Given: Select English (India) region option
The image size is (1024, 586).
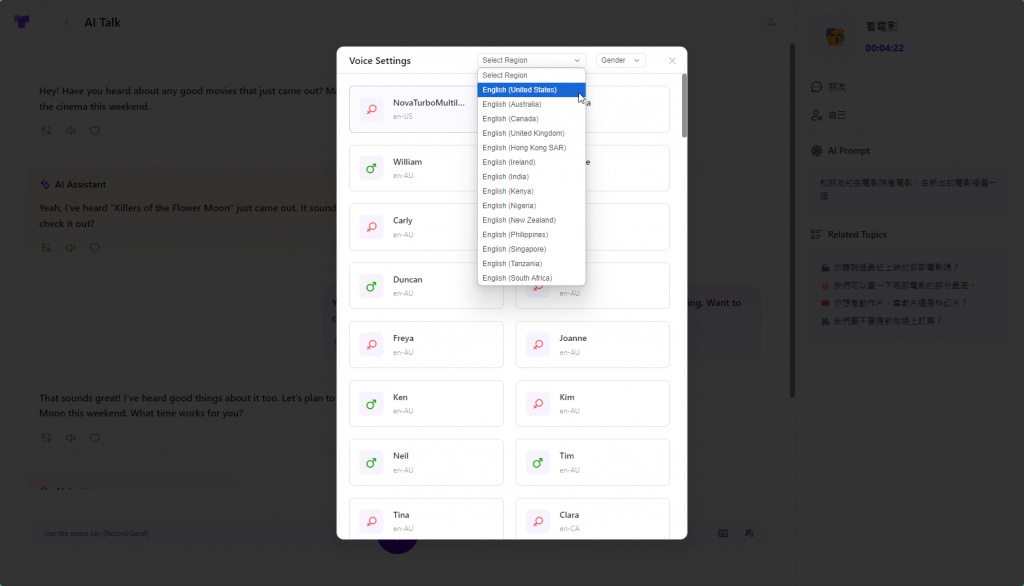Looking at the screenshot, I should pyautogui.click(x=531, y=176).
